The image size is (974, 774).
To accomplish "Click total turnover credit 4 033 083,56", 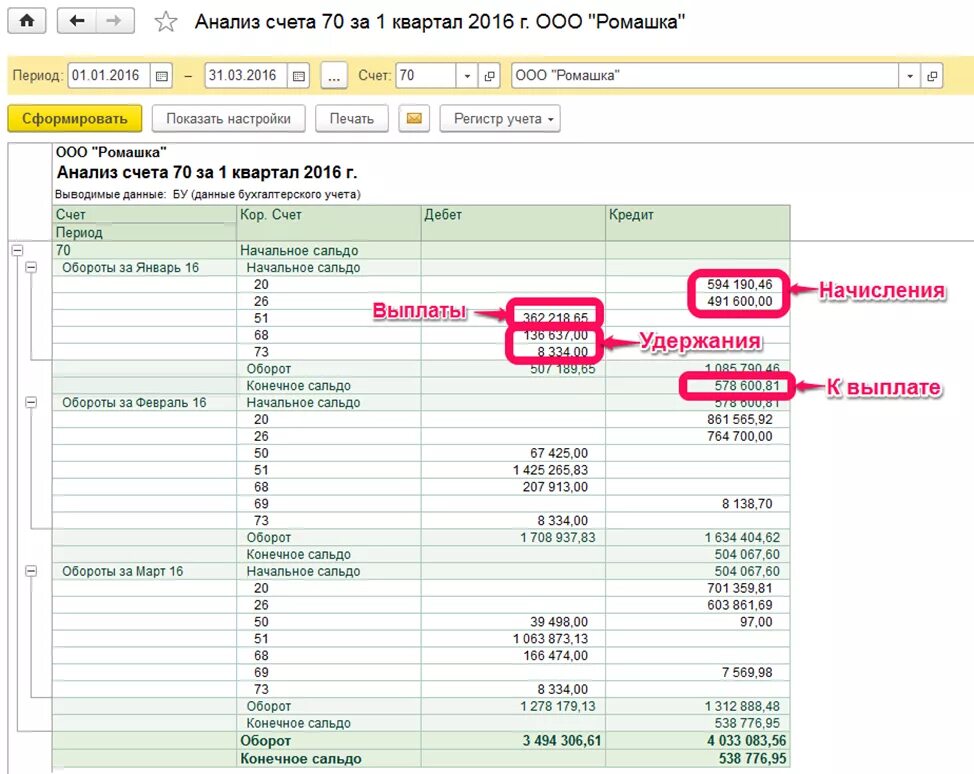I will coord(746,740).
